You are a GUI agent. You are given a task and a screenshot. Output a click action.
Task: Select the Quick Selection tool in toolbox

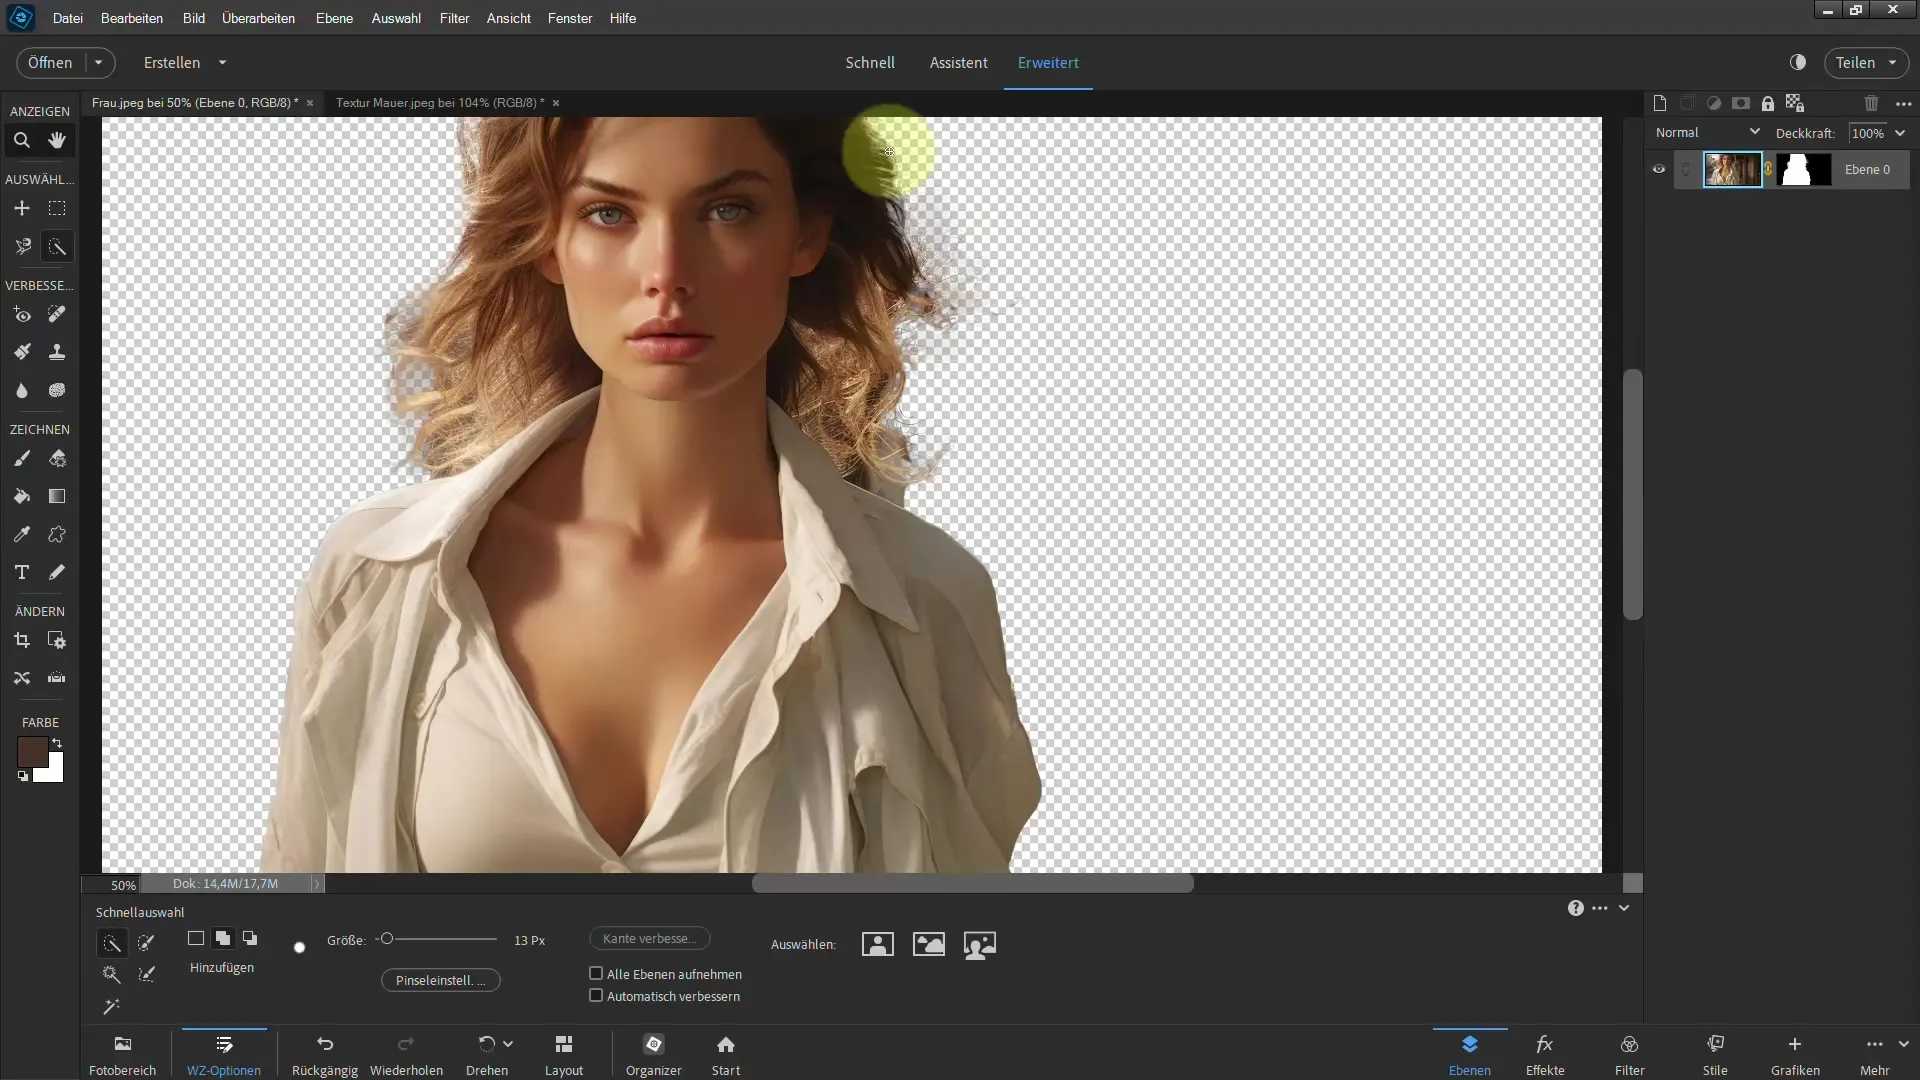(57, 247)
